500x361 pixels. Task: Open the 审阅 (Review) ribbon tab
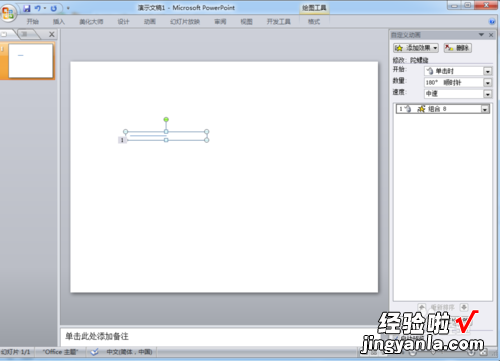click(x=220, y=22)
